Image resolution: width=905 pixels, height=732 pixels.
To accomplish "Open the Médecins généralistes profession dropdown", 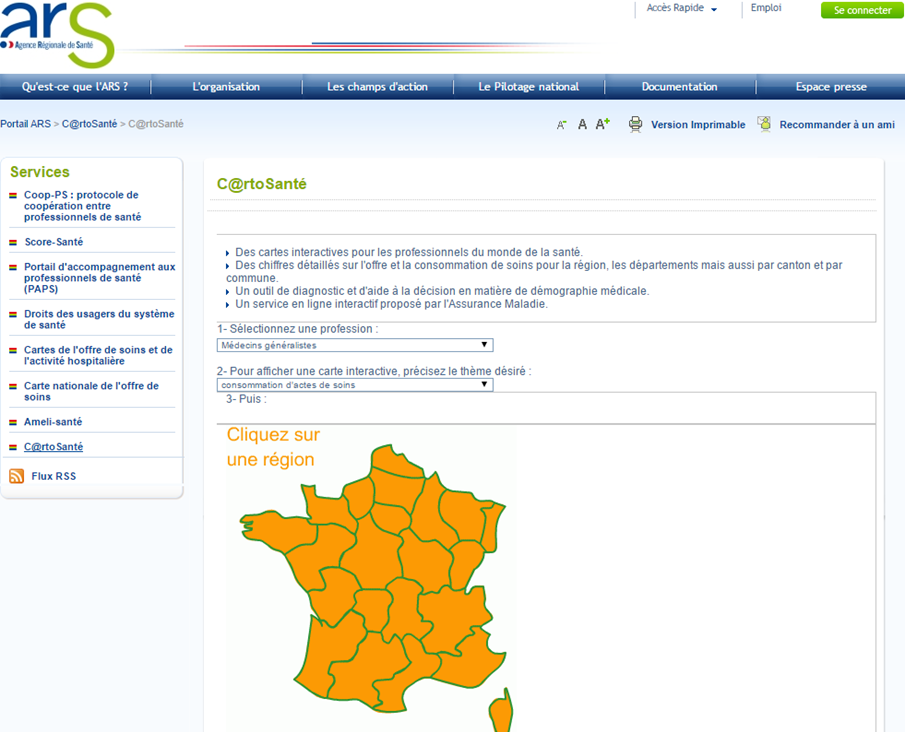I will click(x=355, y=345).
